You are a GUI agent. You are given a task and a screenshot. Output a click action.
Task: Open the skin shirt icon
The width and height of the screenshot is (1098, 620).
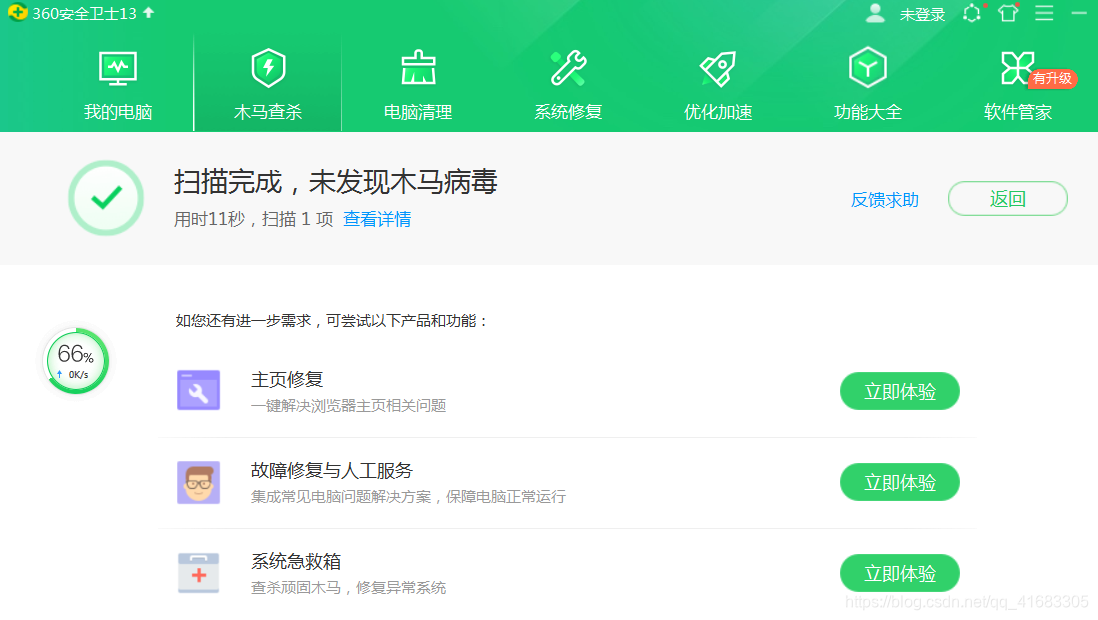pyautogui.click(x=1008, y=13)
